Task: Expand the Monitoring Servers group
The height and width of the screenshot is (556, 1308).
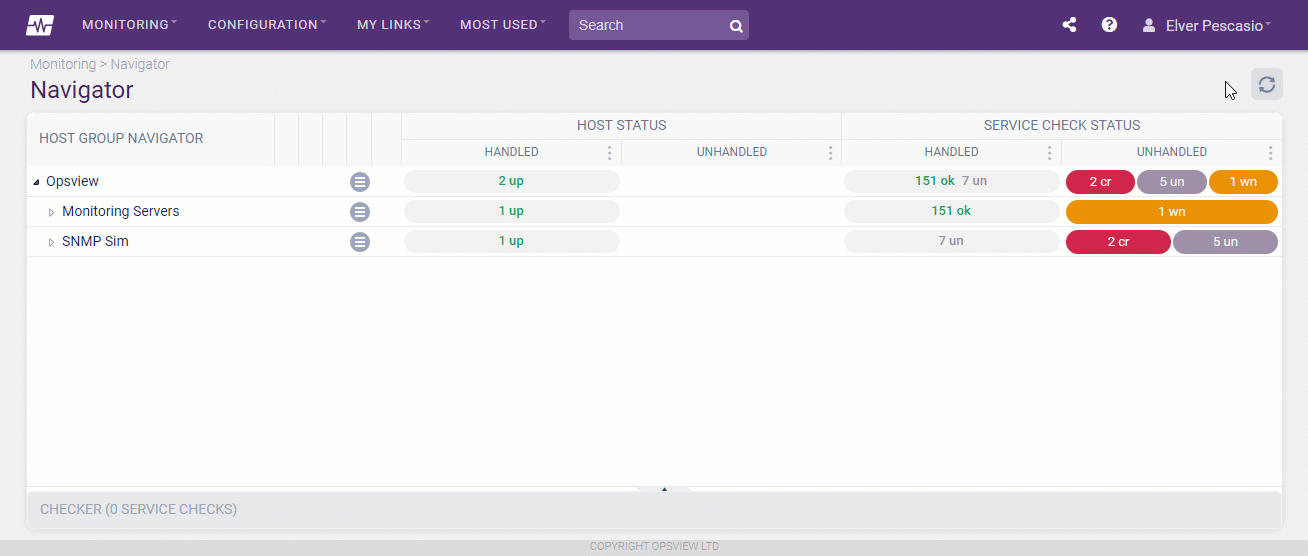Action: pos(52,212)
